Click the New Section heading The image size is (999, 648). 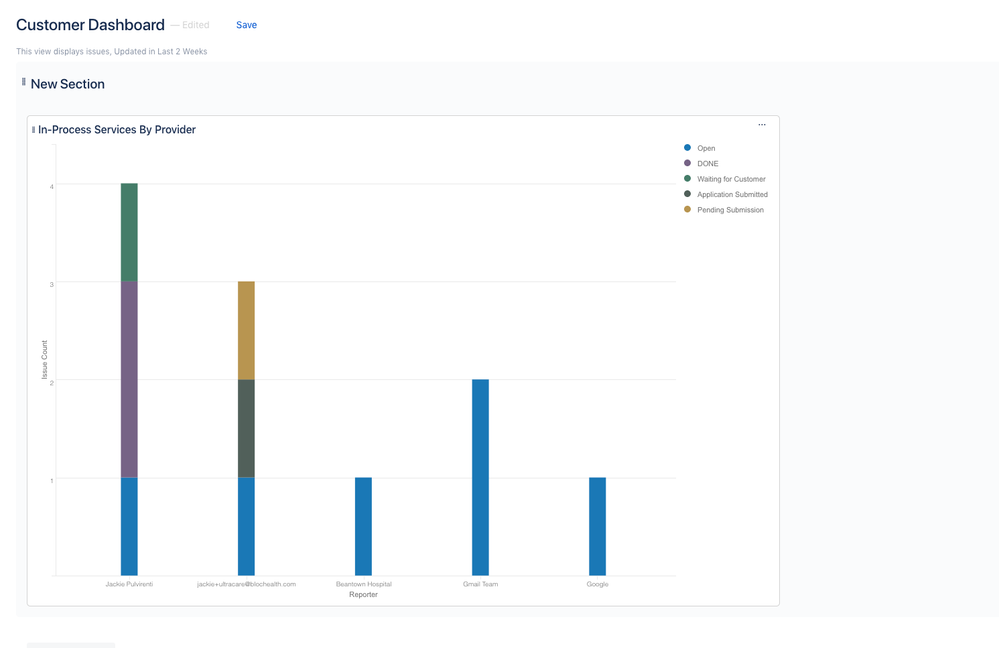tap(68, 84)
